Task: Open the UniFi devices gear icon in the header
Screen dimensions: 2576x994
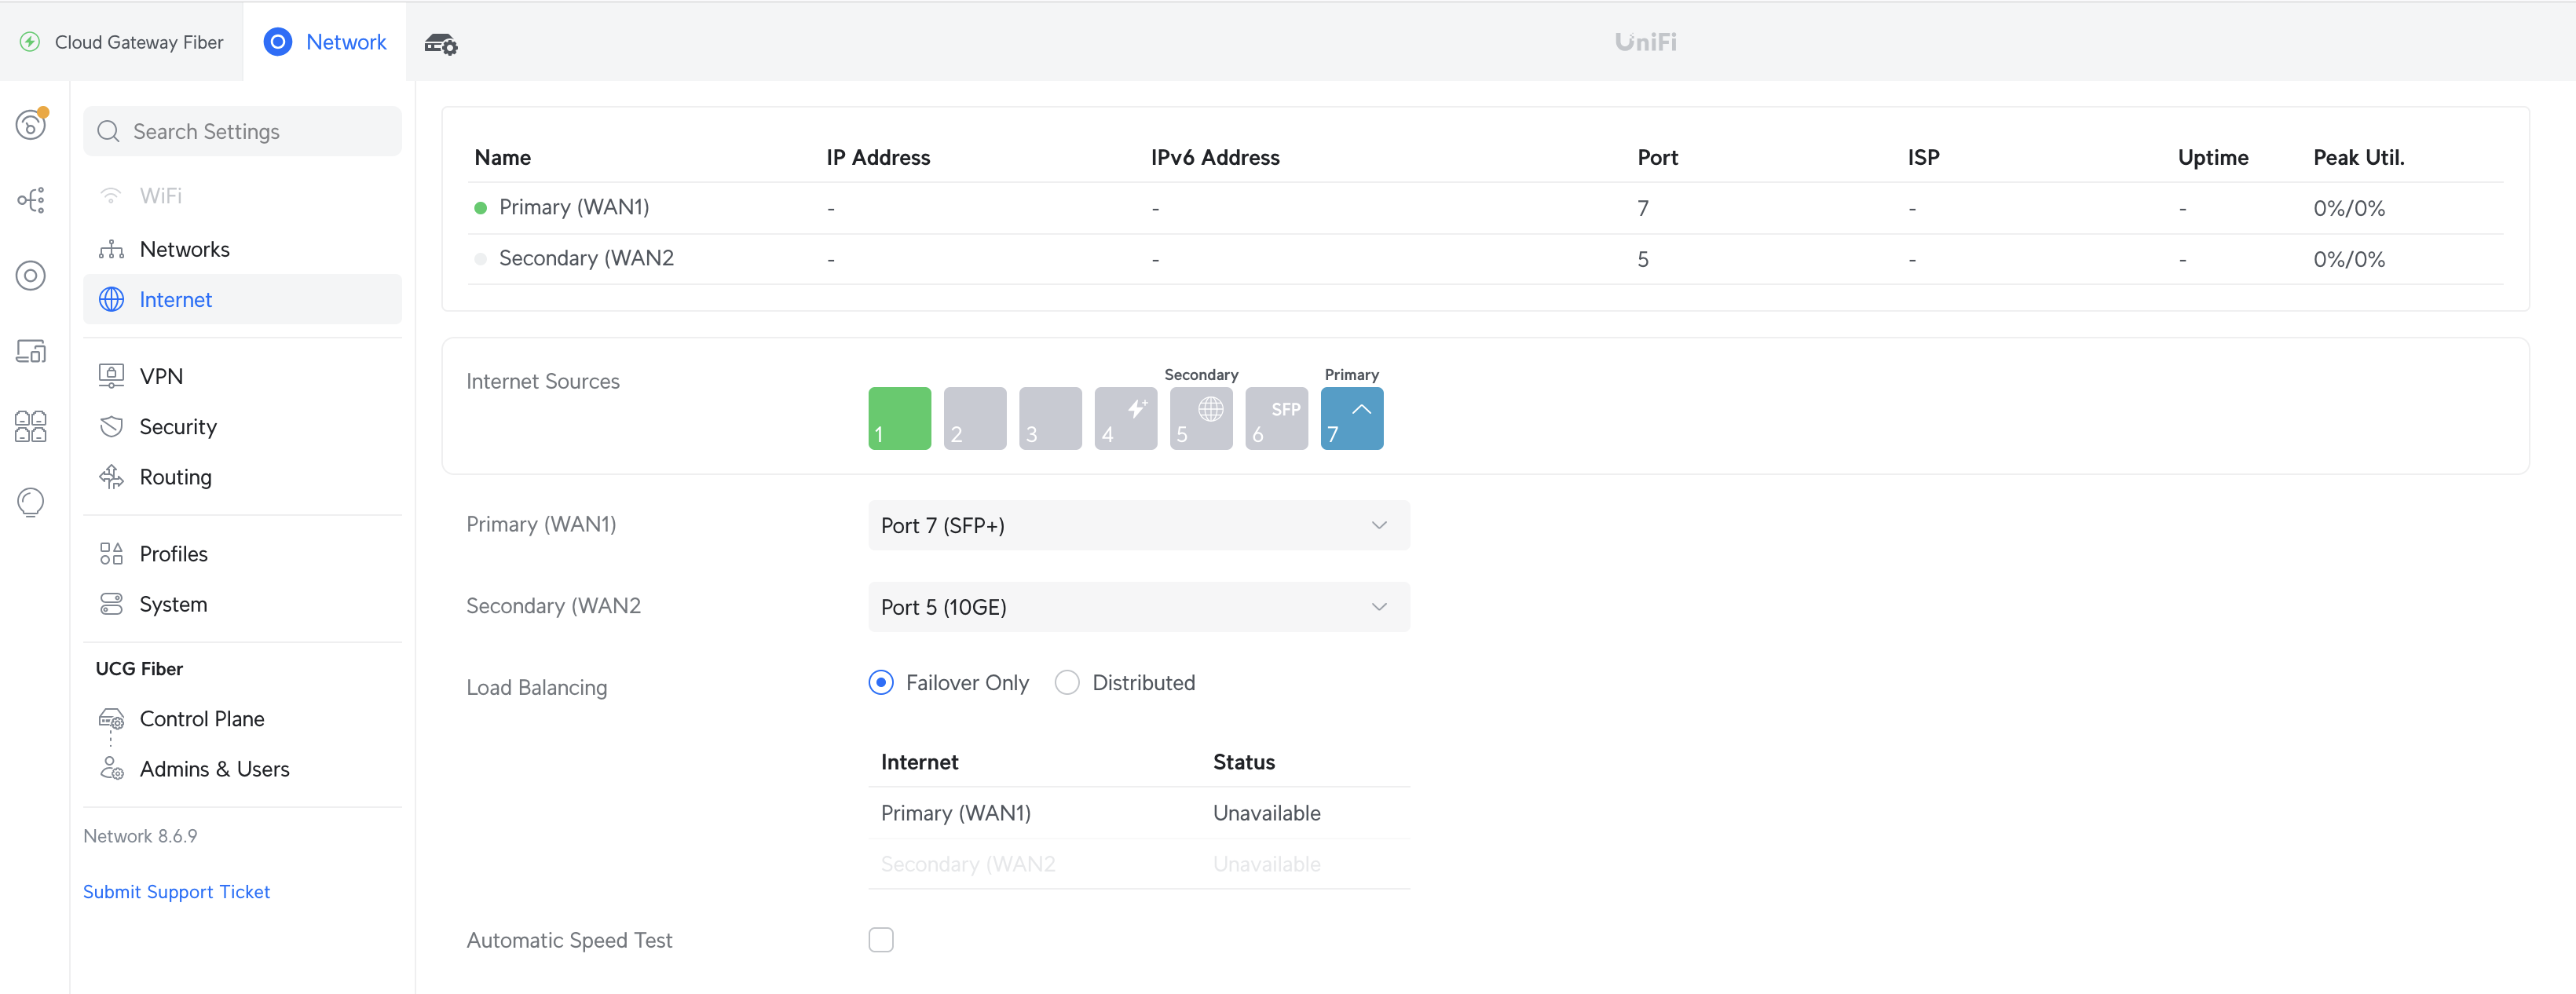Action: (441, 44)
